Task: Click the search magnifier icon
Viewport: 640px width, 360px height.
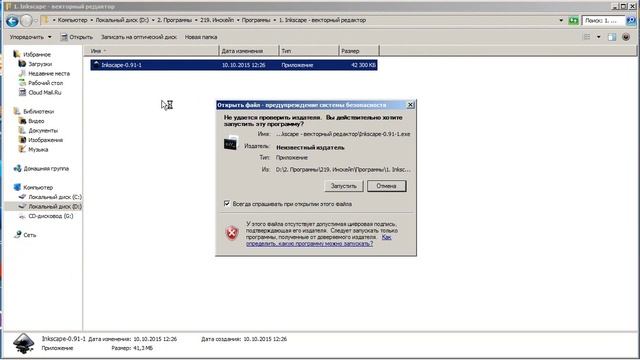Action: click(631, 20)
